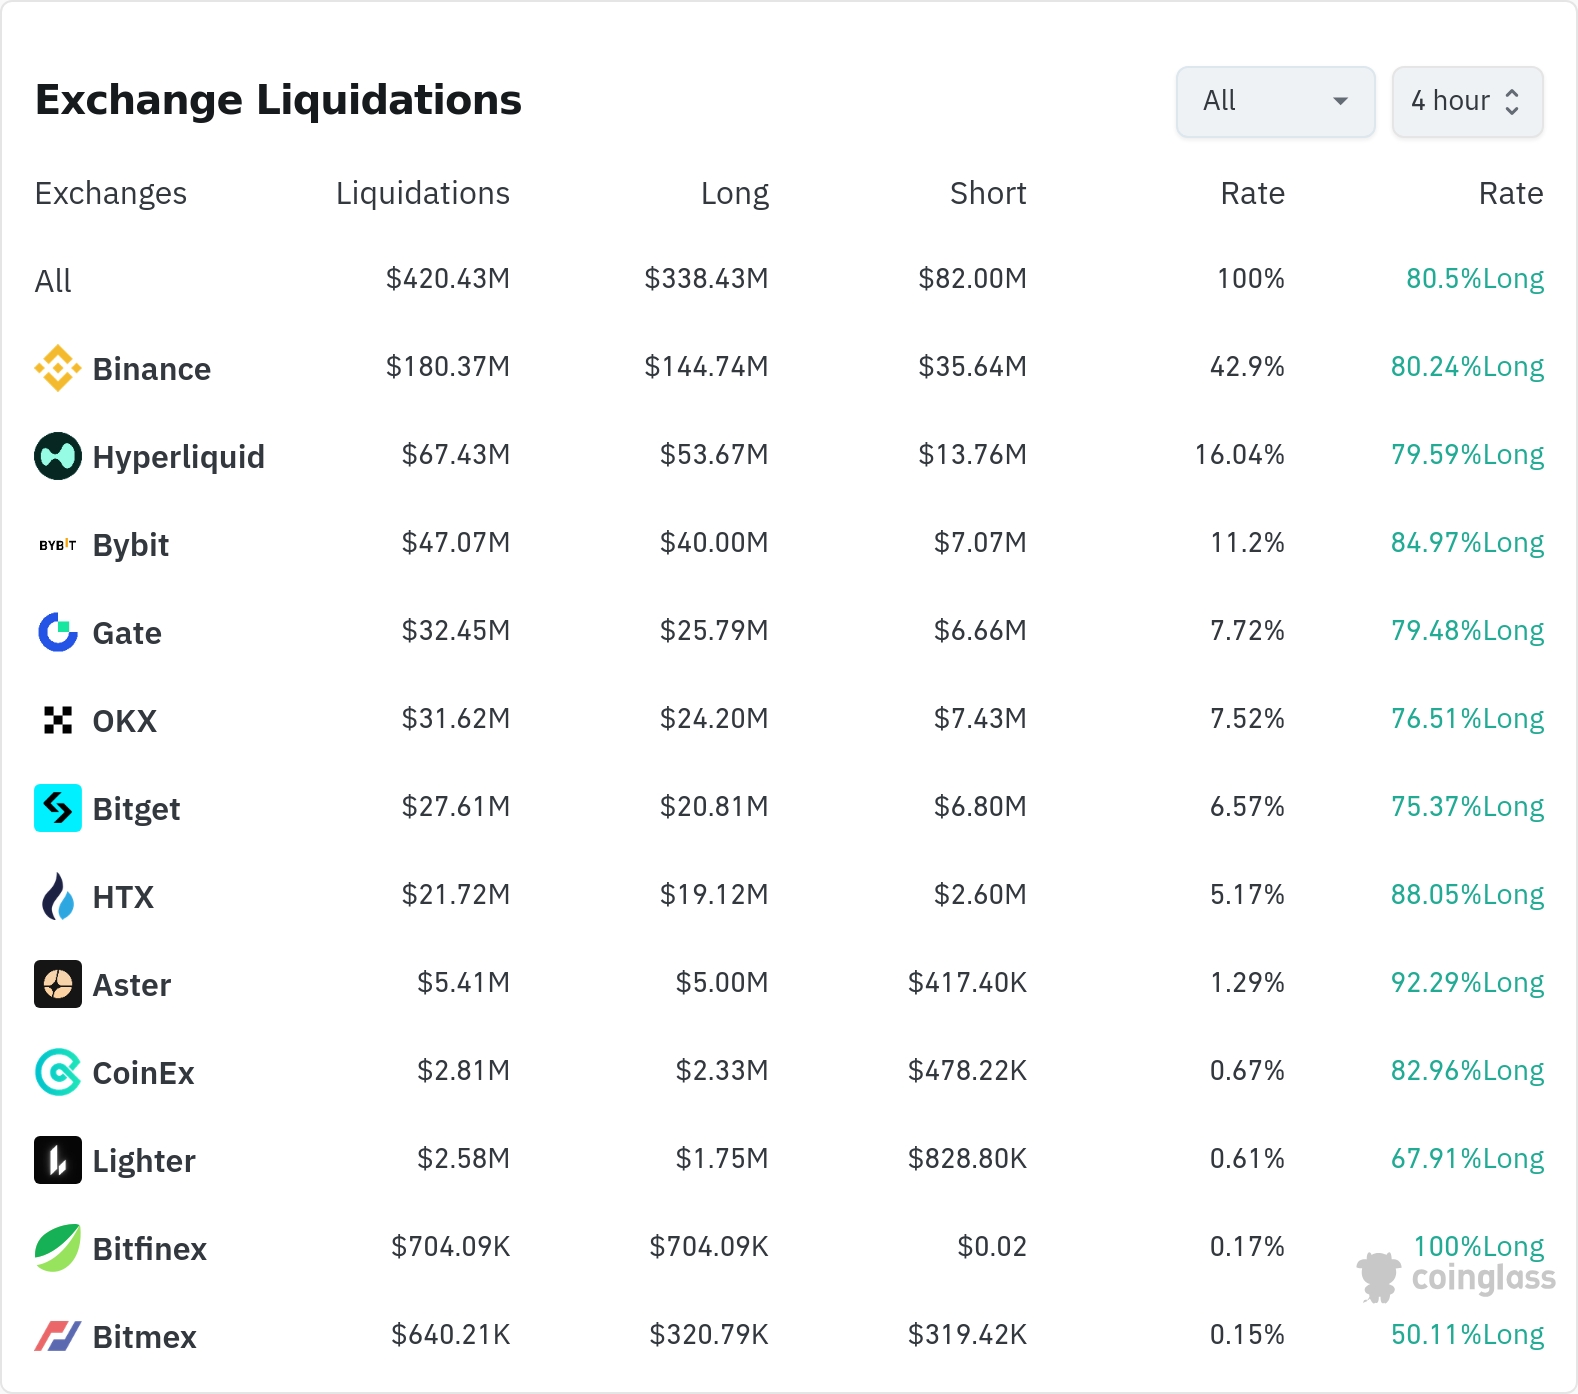Image resolution: width=1578 pixels, height=1394 pixels.
Task: Click the Bitfinex leaf logo icon
Action: coord(58,1248)
